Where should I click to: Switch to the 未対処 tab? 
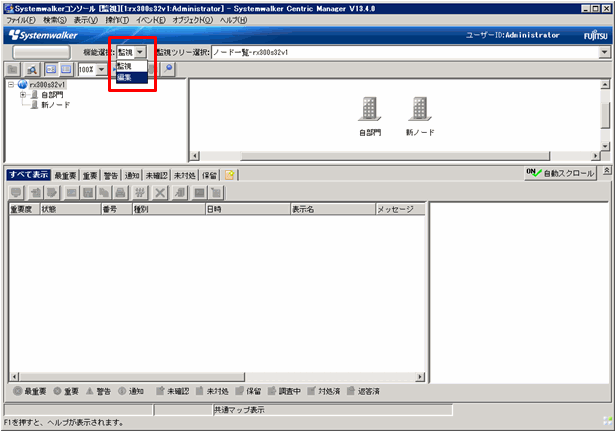point(185,176)
